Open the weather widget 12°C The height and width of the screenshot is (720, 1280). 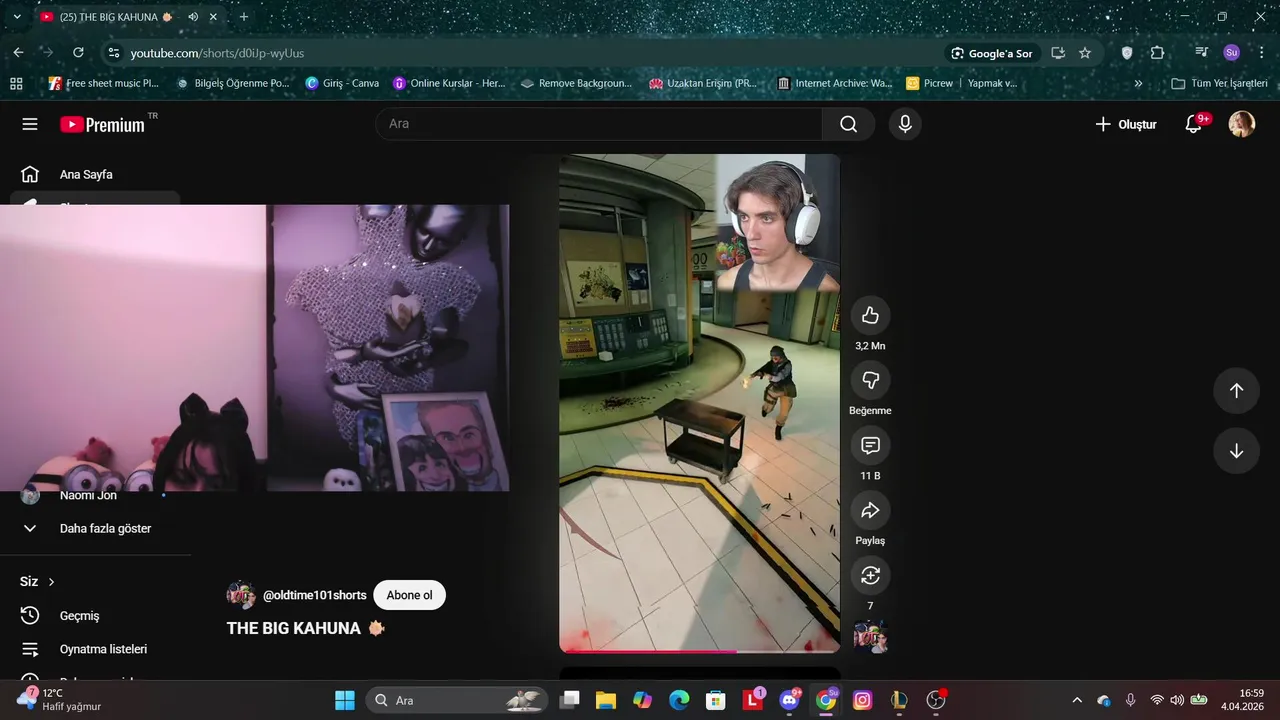point(60,700)
